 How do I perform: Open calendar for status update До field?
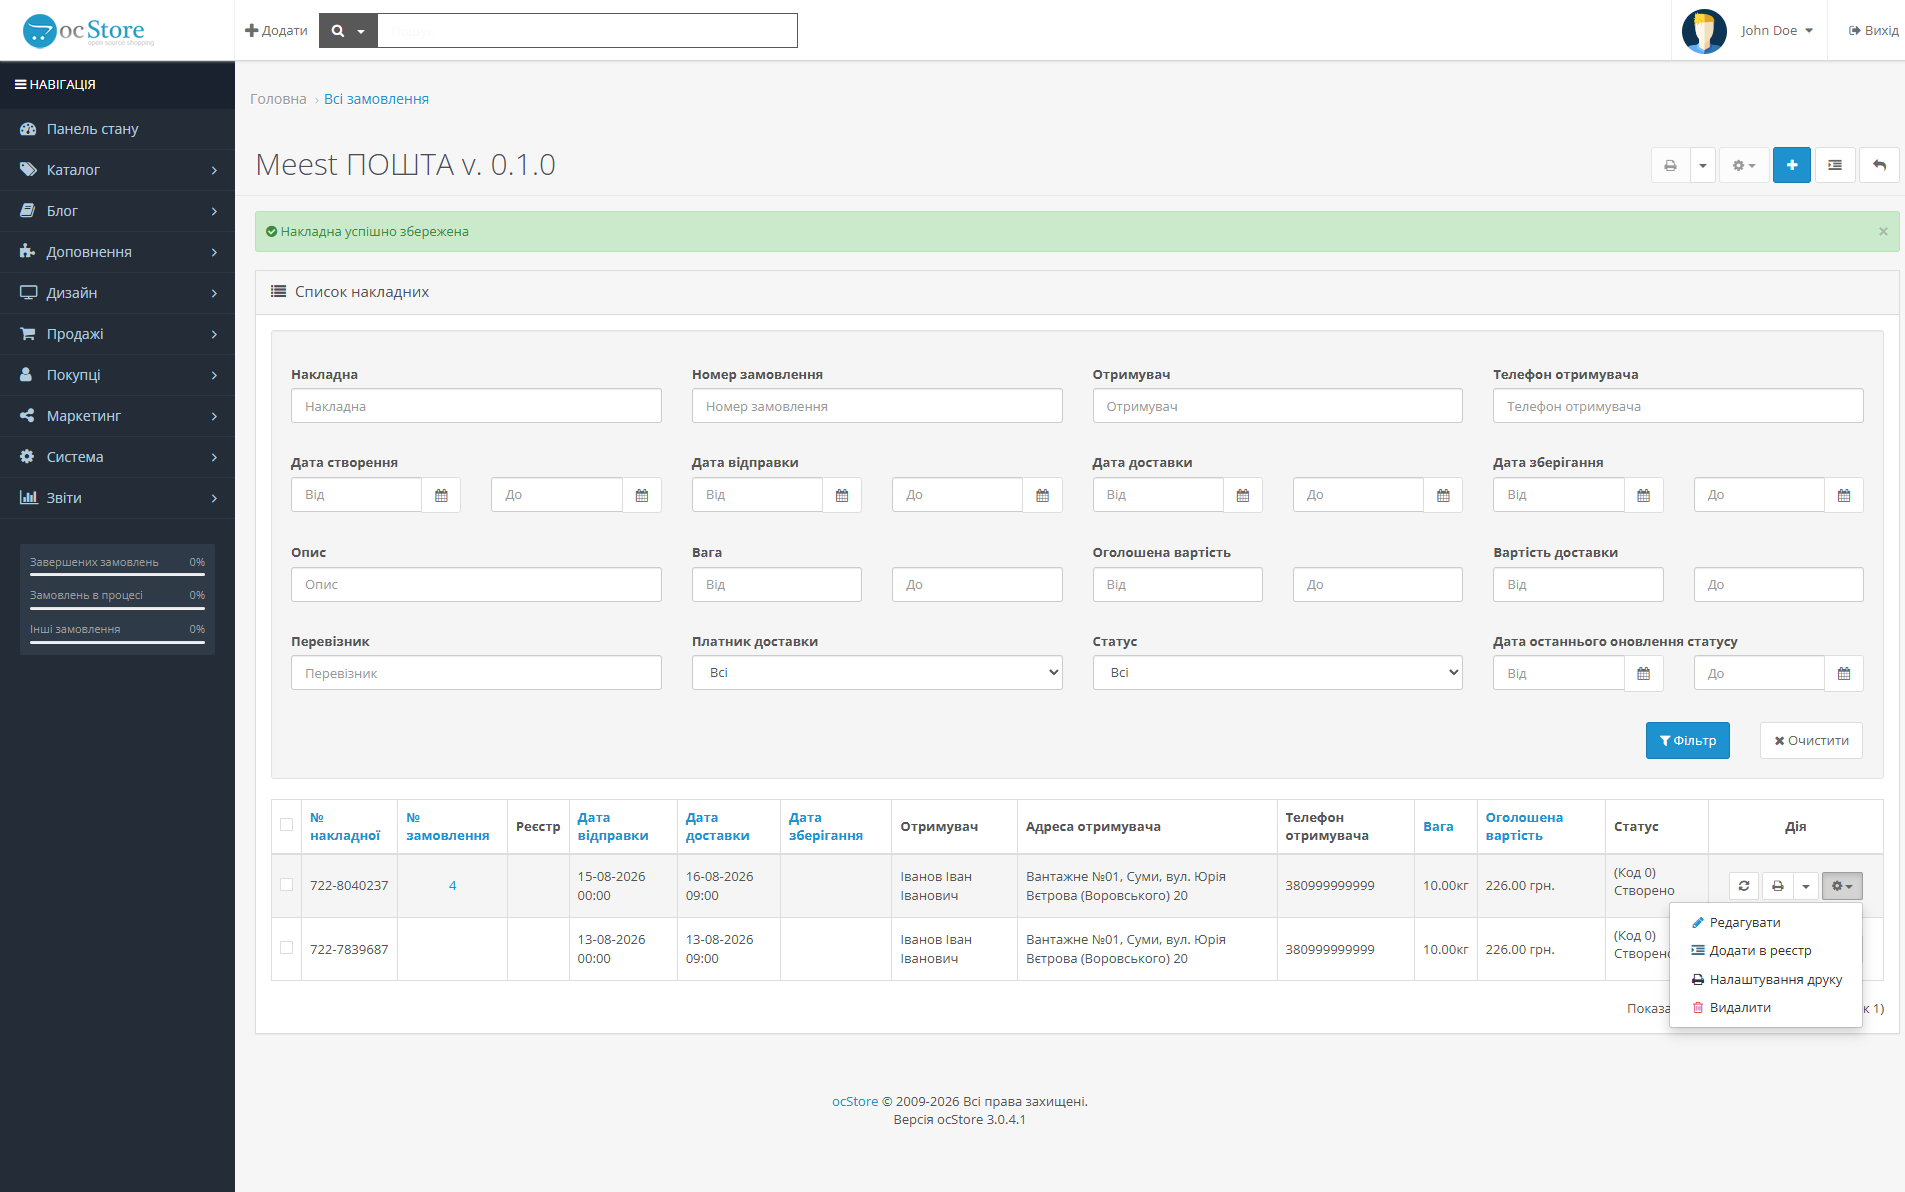(x=1844, y=674)
